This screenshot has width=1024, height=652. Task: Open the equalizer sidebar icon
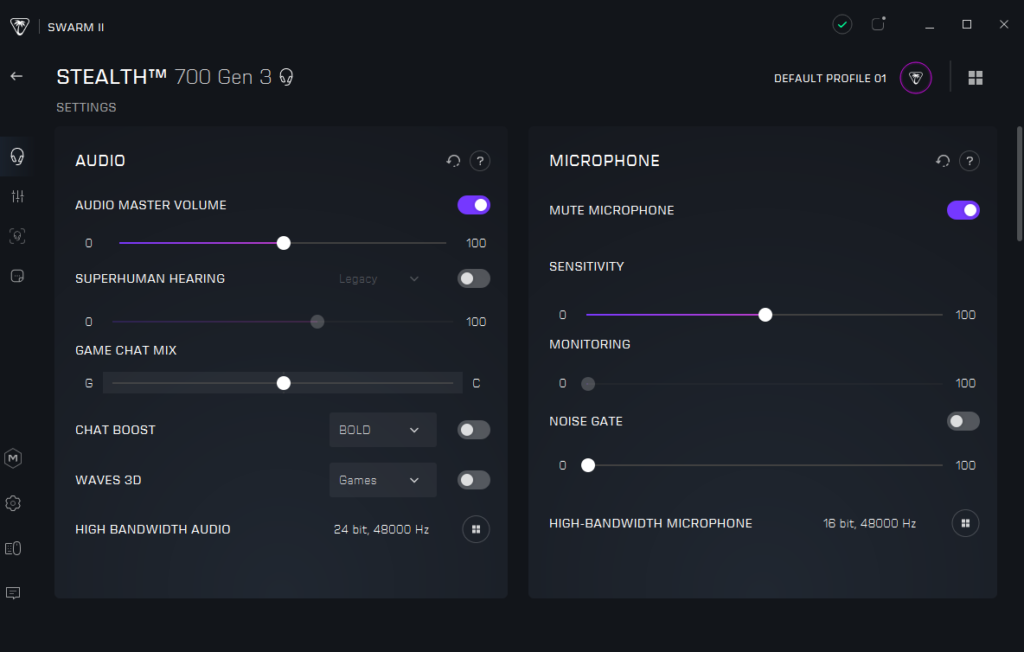click(x=17, y=196)
